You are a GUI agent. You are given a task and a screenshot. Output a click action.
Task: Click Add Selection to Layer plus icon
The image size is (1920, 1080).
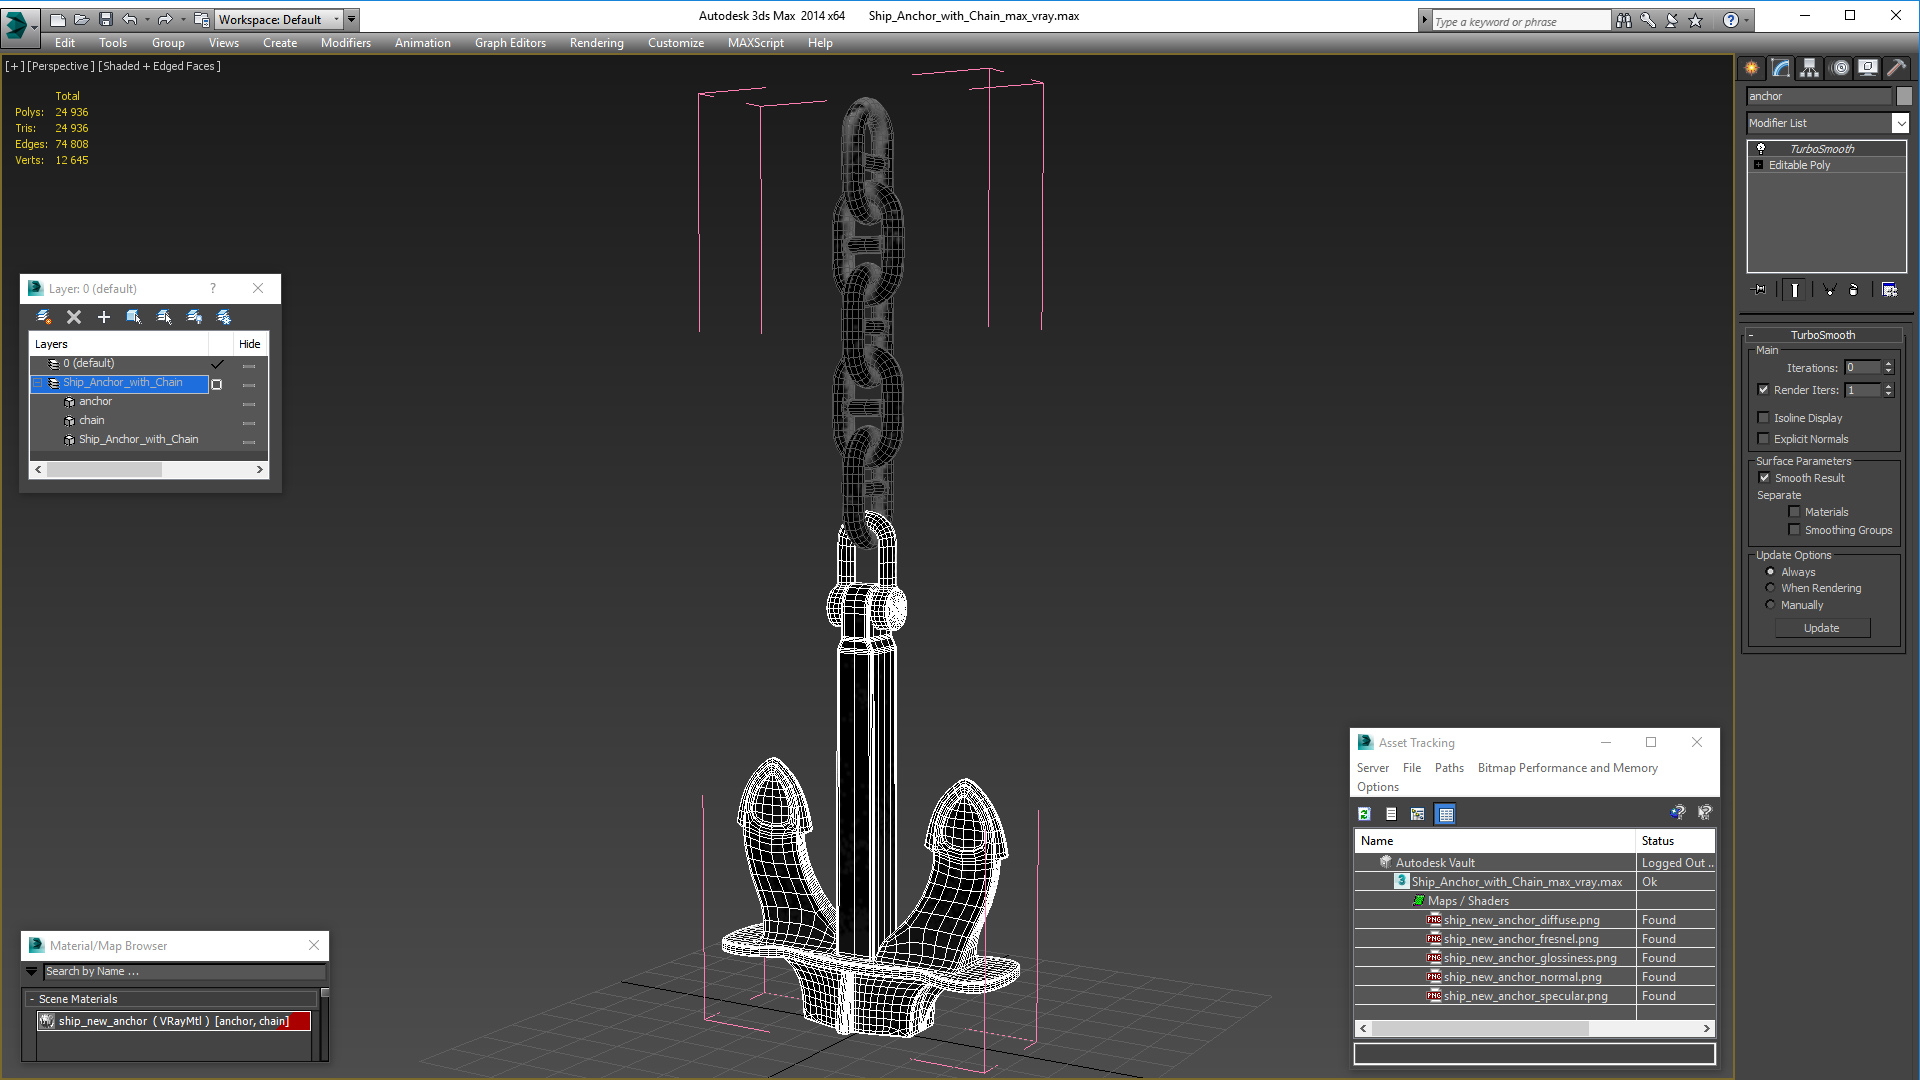click(104, 317)
